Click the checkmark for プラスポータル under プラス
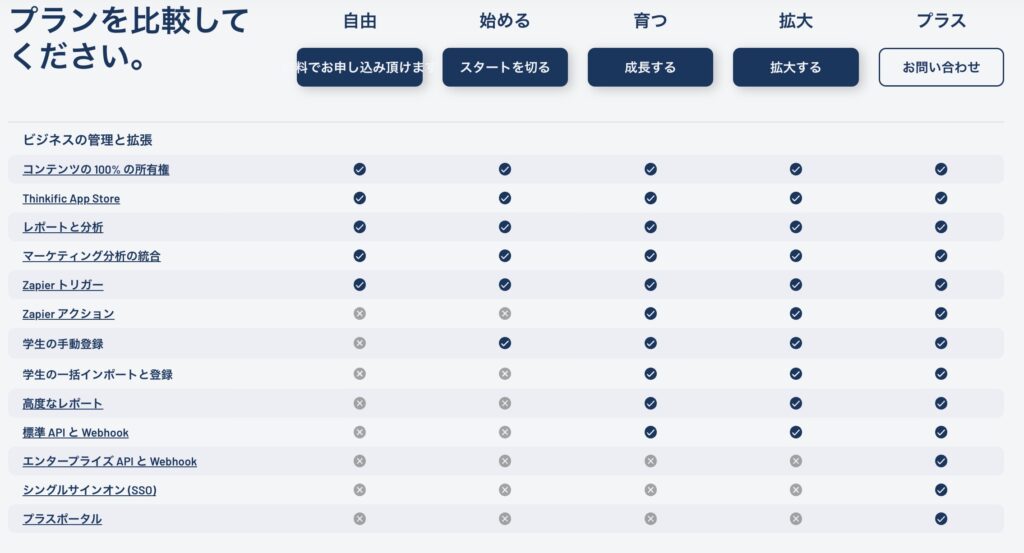 point(941,518)
